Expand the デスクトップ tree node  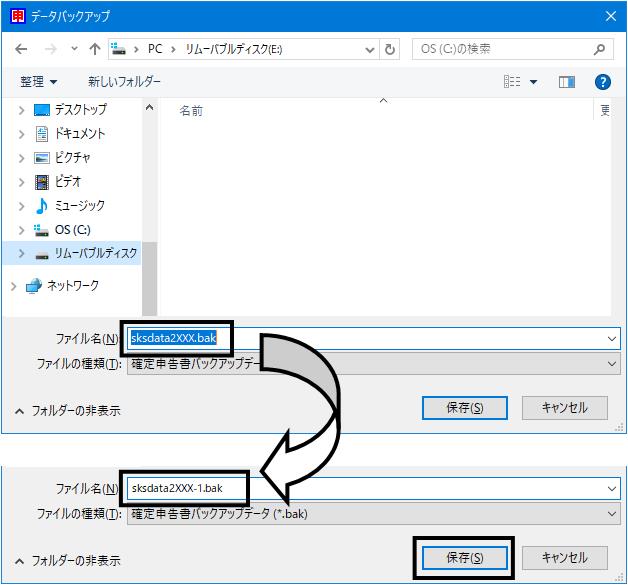(22, 110)
